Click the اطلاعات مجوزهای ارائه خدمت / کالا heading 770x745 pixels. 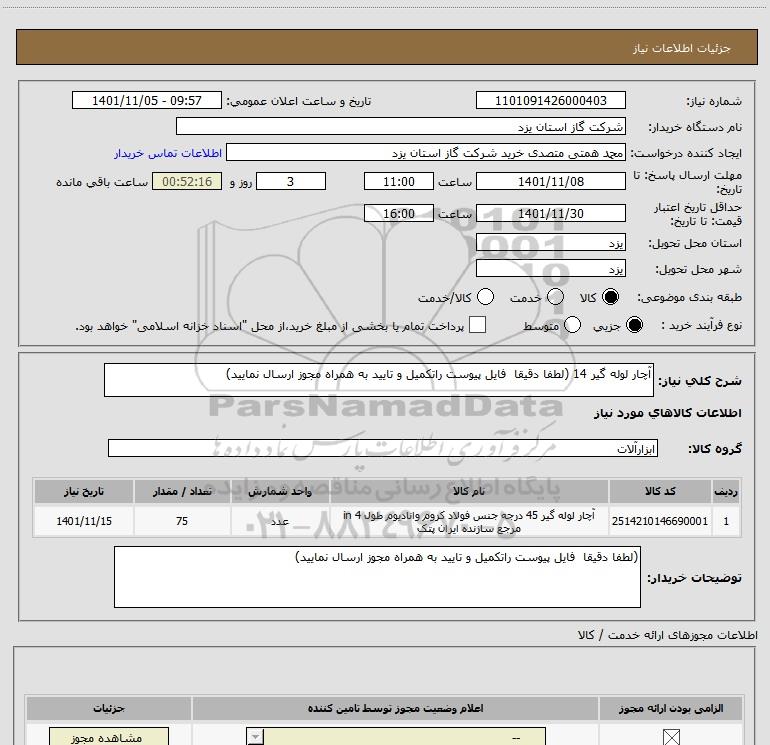coord(667,635)
